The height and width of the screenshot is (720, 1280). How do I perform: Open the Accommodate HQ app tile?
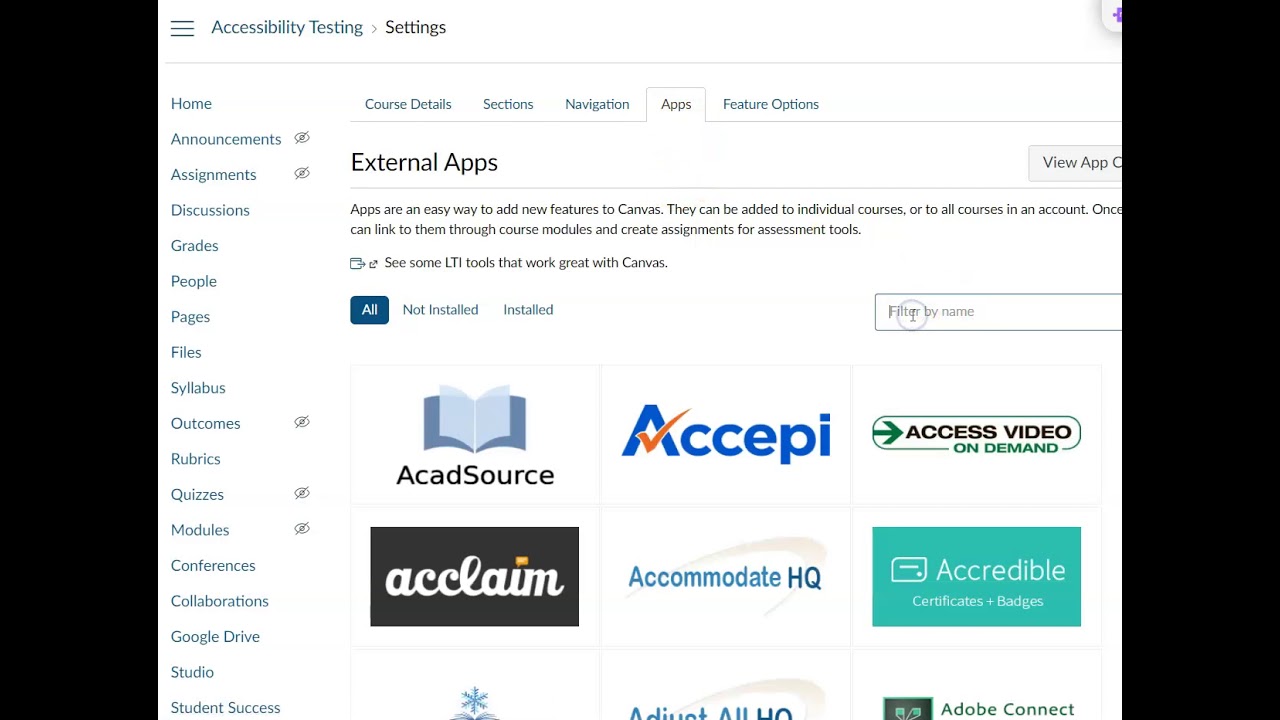(726, 577)
